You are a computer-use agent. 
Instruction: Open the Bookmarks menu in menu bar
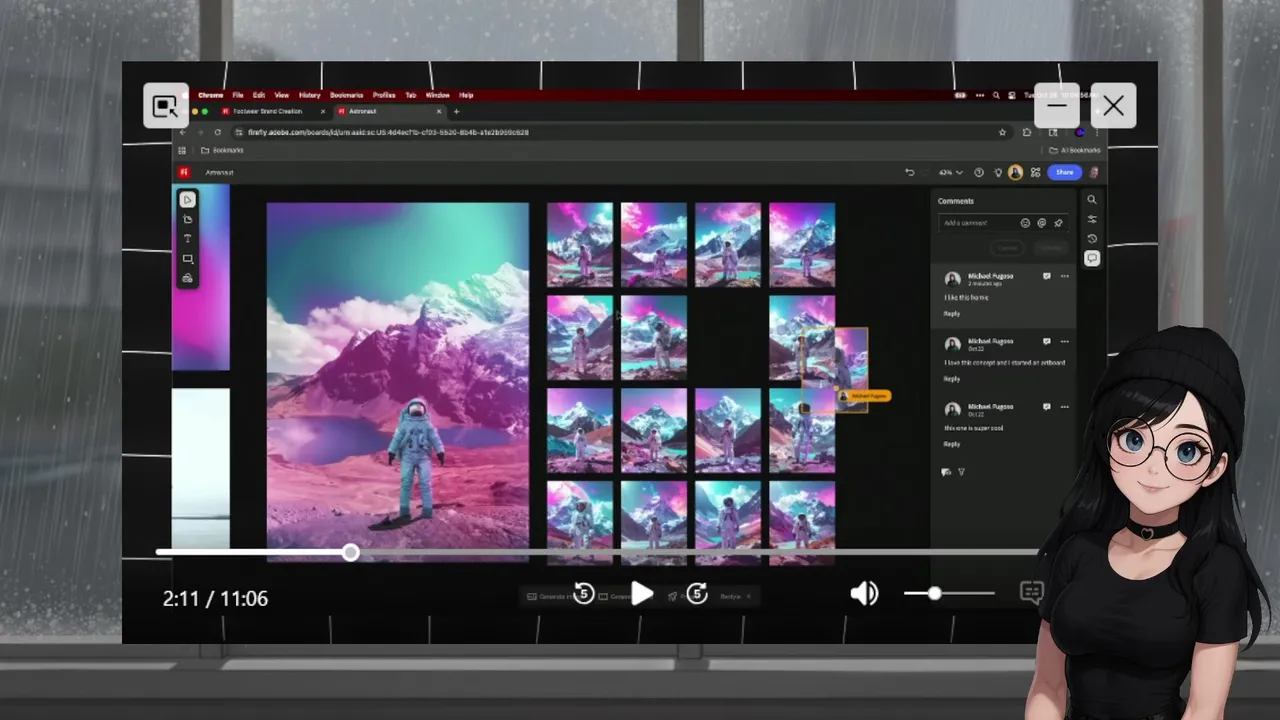pos(347,95)
